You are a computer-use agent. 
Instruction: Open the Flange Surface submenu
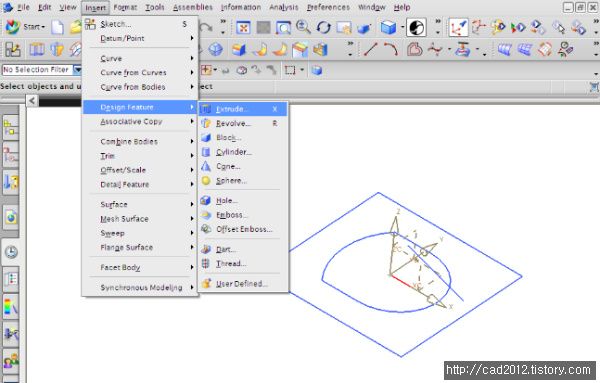[140, 248]
